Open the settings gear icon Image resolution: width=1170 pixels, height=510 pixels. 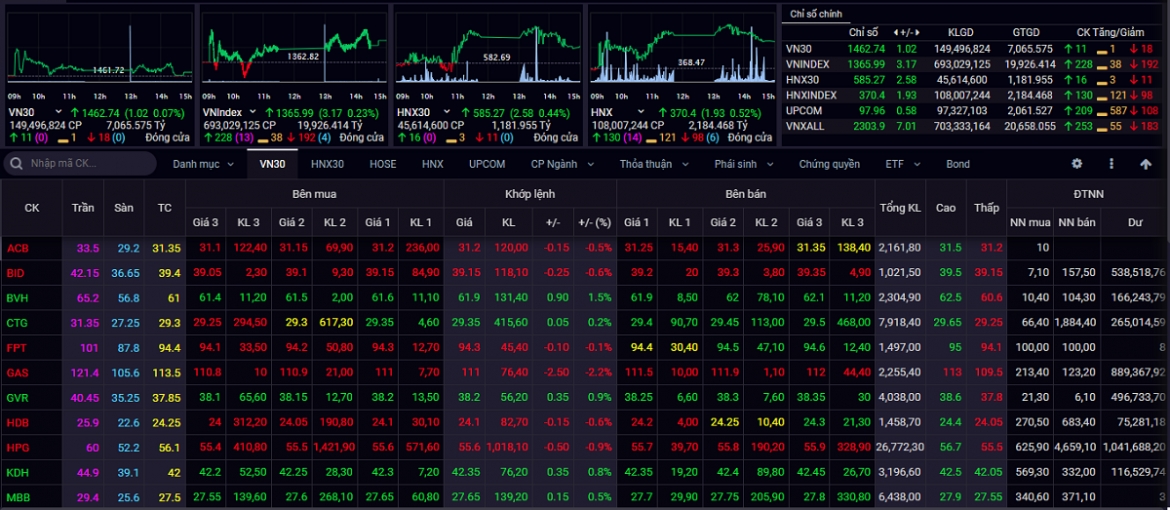tap(1077, 164)
